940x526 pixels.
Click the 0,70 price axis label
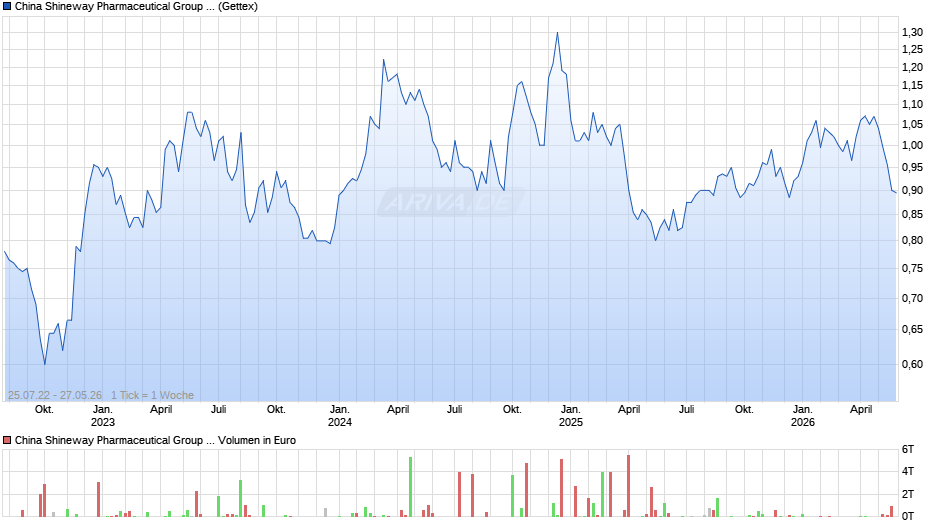pyautogui.click(x=912, y=298)
